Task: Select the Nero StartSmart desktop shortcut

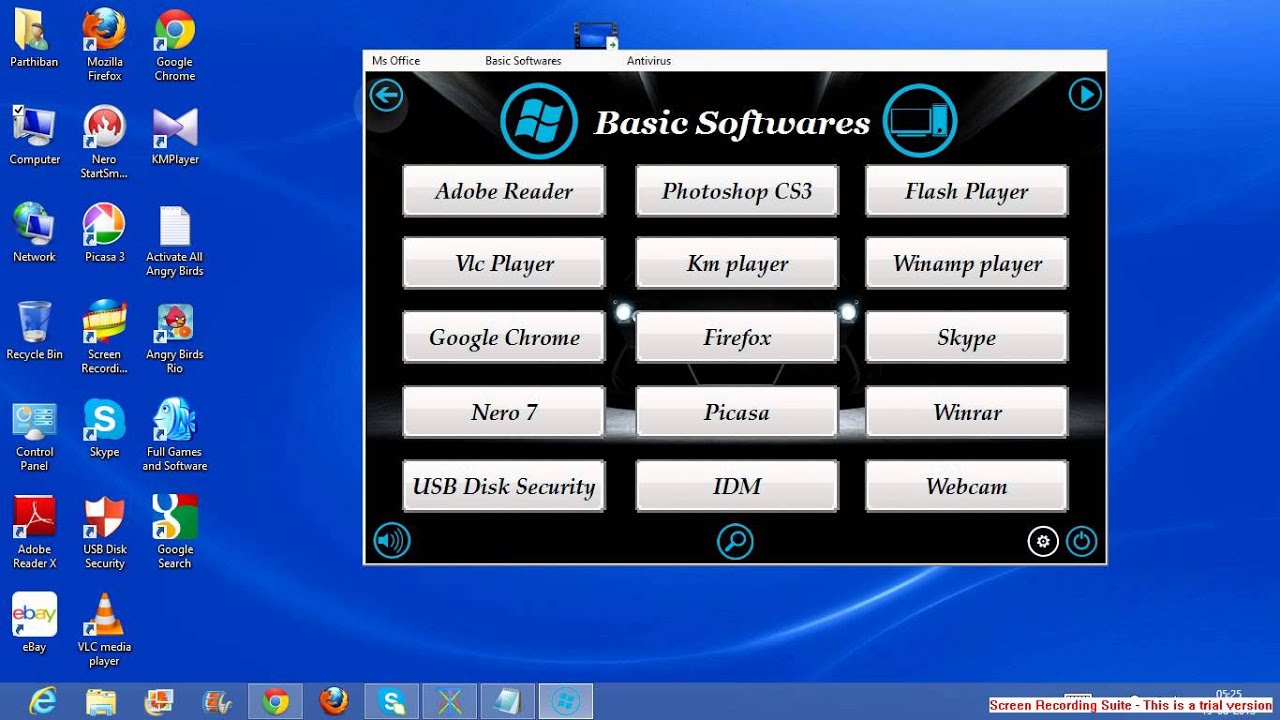Action: coord(104,142)
